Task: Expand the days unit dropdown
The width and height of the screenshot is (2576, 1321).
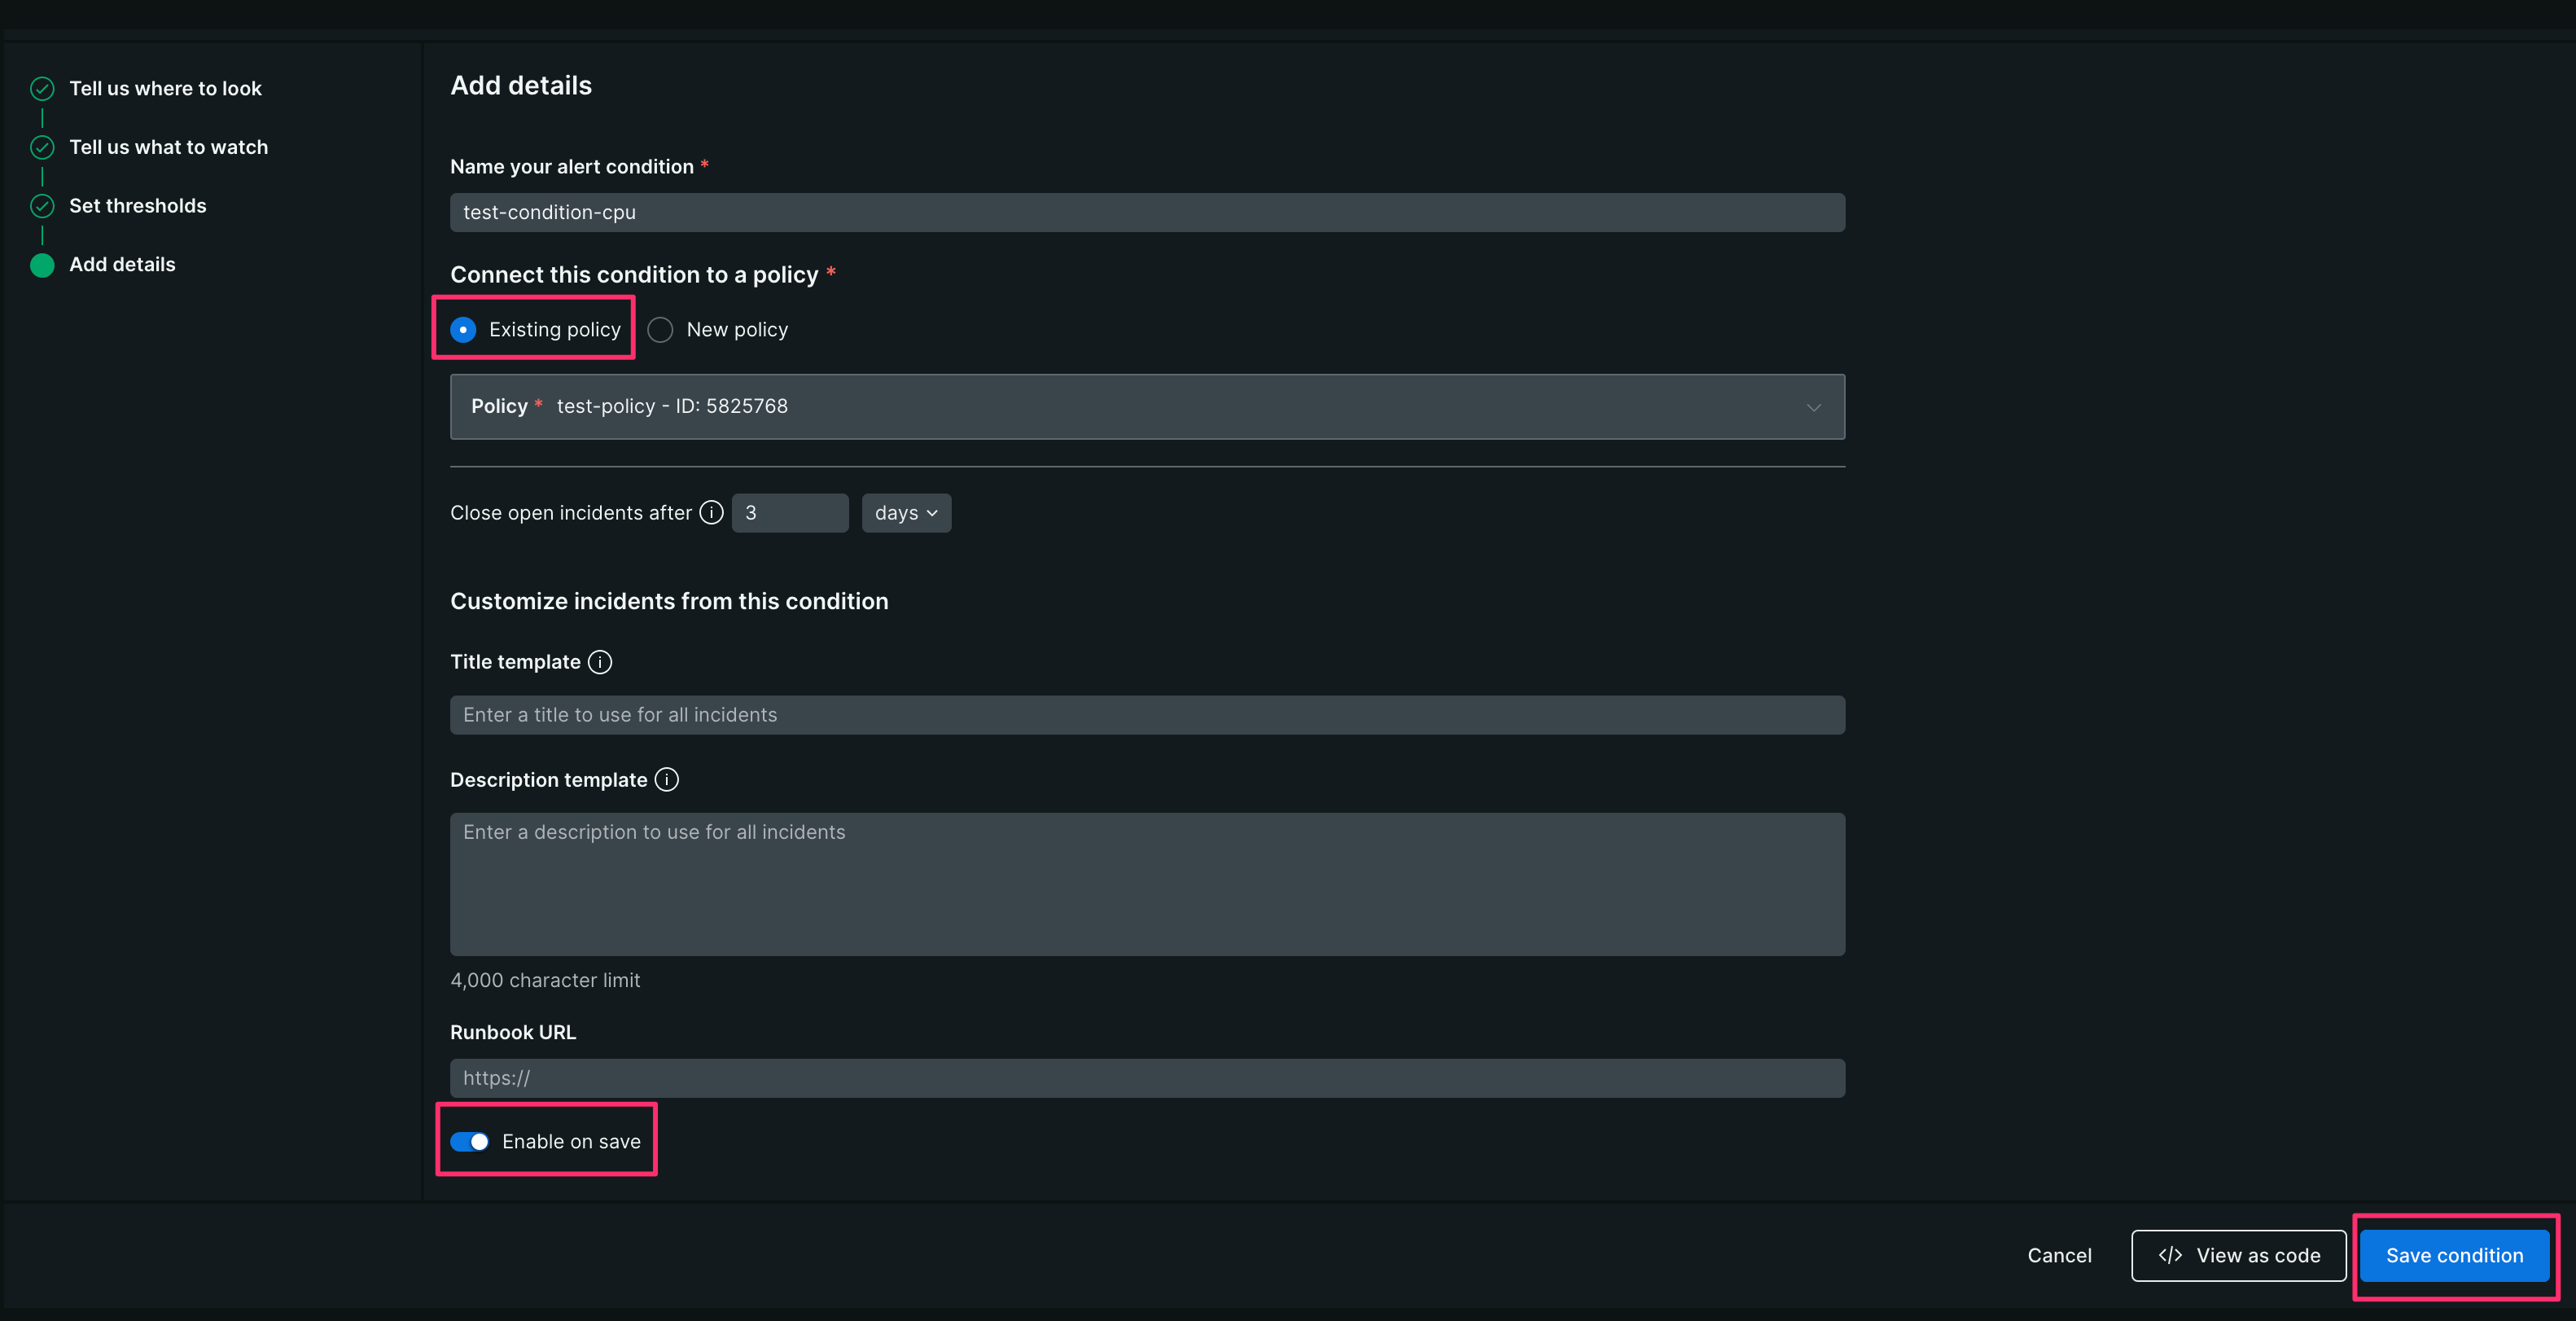Action: click(905, 512)
